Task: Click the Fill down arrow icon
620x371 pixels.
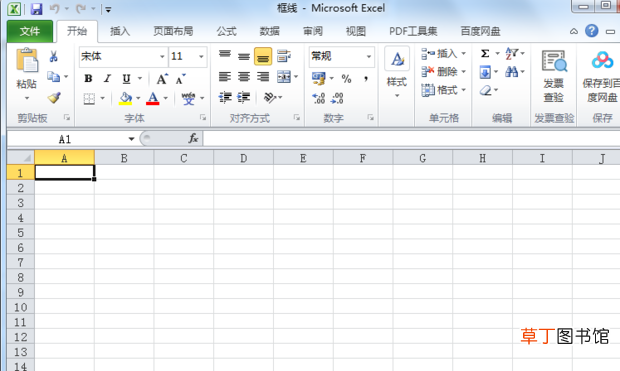Action: (x=485, y=72)
